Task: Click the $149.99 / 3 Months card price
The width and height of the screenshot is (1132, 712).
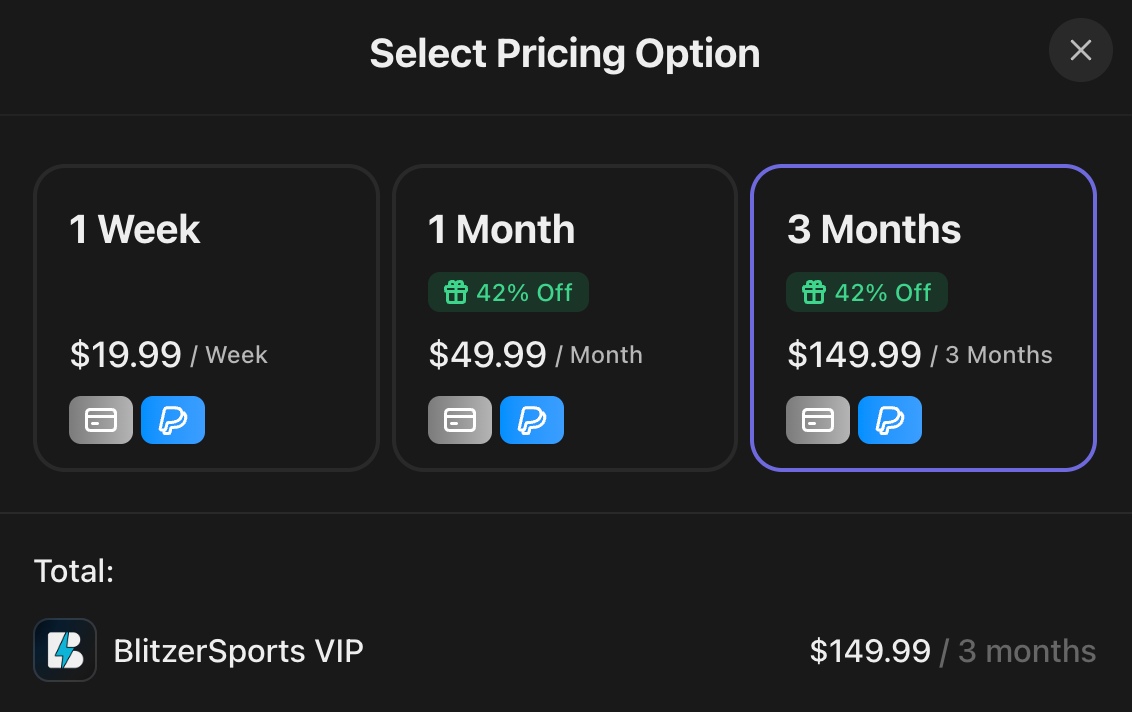Action: (919, 355)
